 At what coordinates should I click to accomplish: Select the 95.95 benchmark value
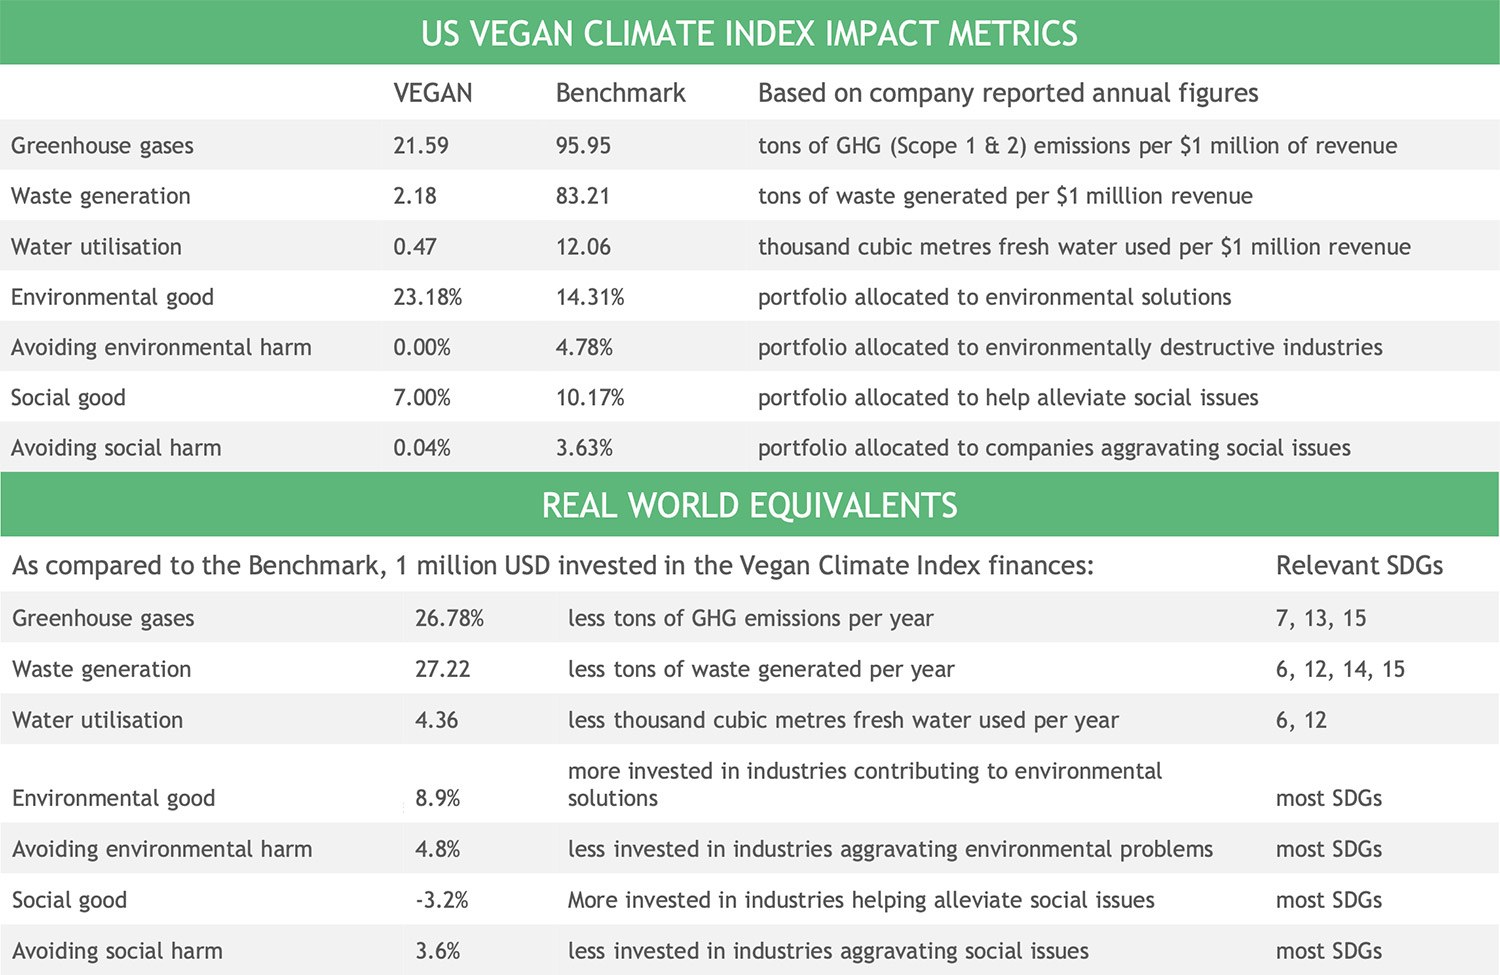click(583, 146)
